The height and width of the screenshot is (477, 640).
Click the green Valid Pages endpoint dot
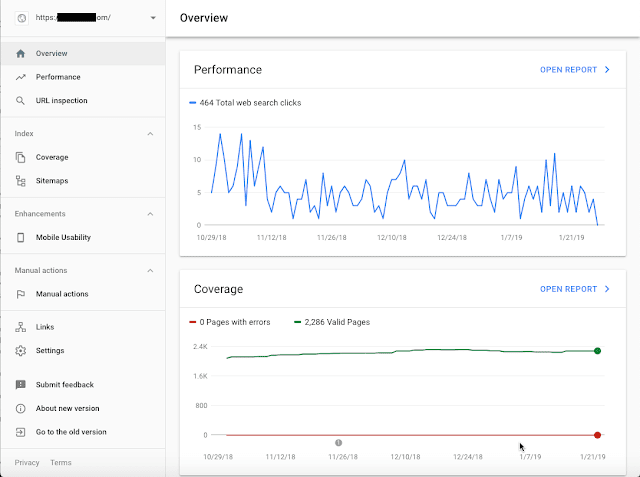(x=597, y=351)
